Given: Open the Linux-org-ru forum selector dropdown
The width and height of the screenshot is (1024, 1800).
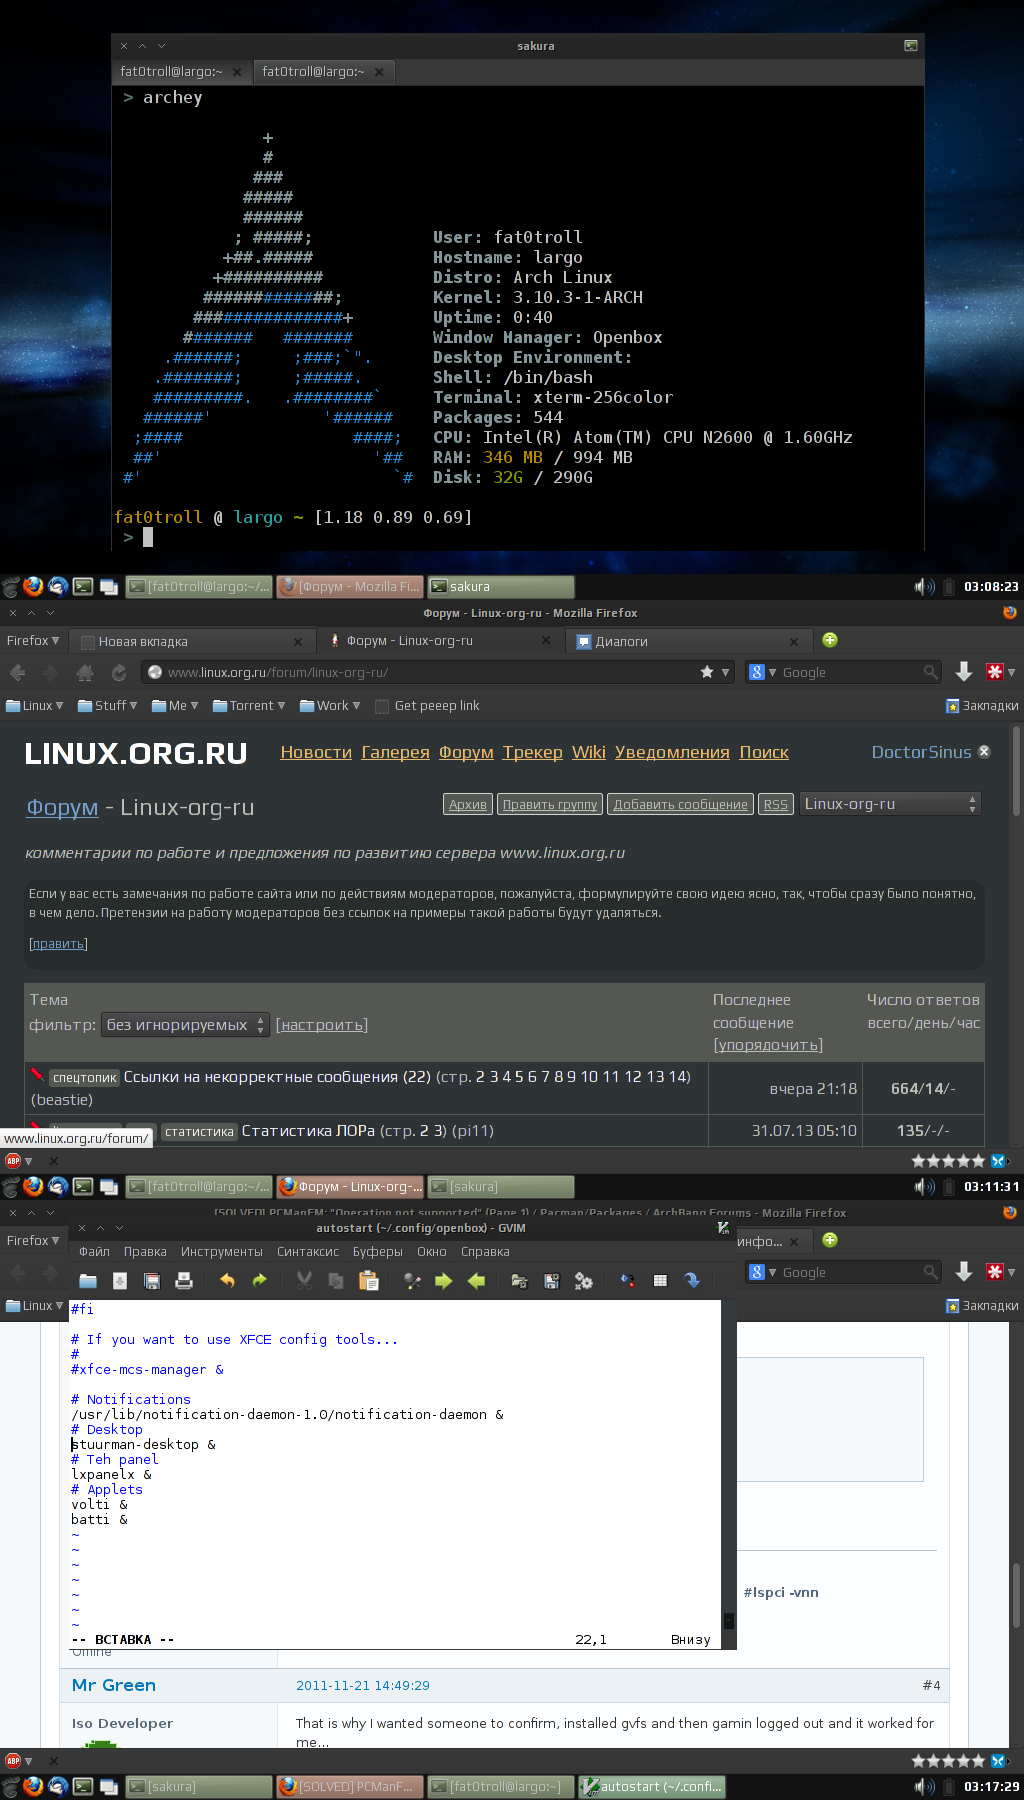Looking at the screenshot, I should [890, 804].
